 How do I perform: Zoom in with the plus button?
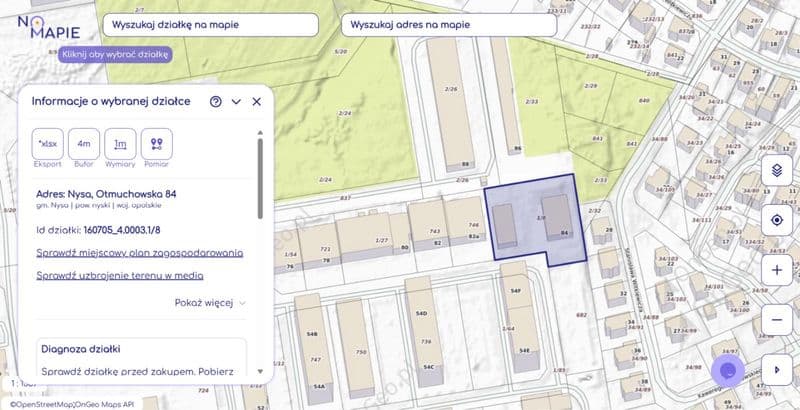777,270
